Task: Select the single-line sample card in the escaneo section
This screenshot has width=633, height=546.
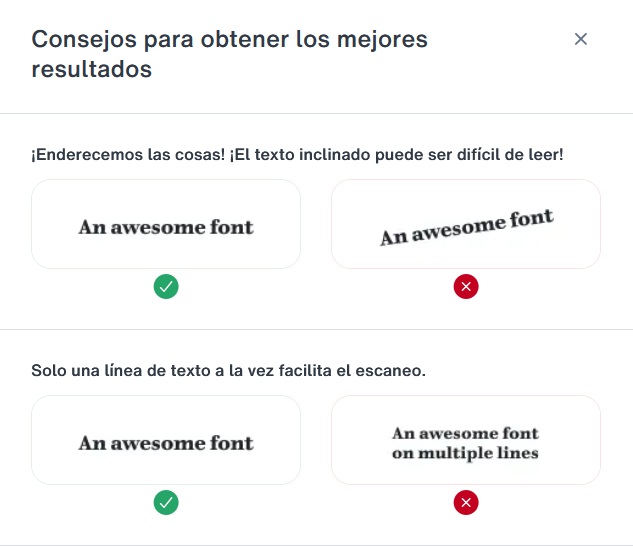Action: (x=166, y=440)
